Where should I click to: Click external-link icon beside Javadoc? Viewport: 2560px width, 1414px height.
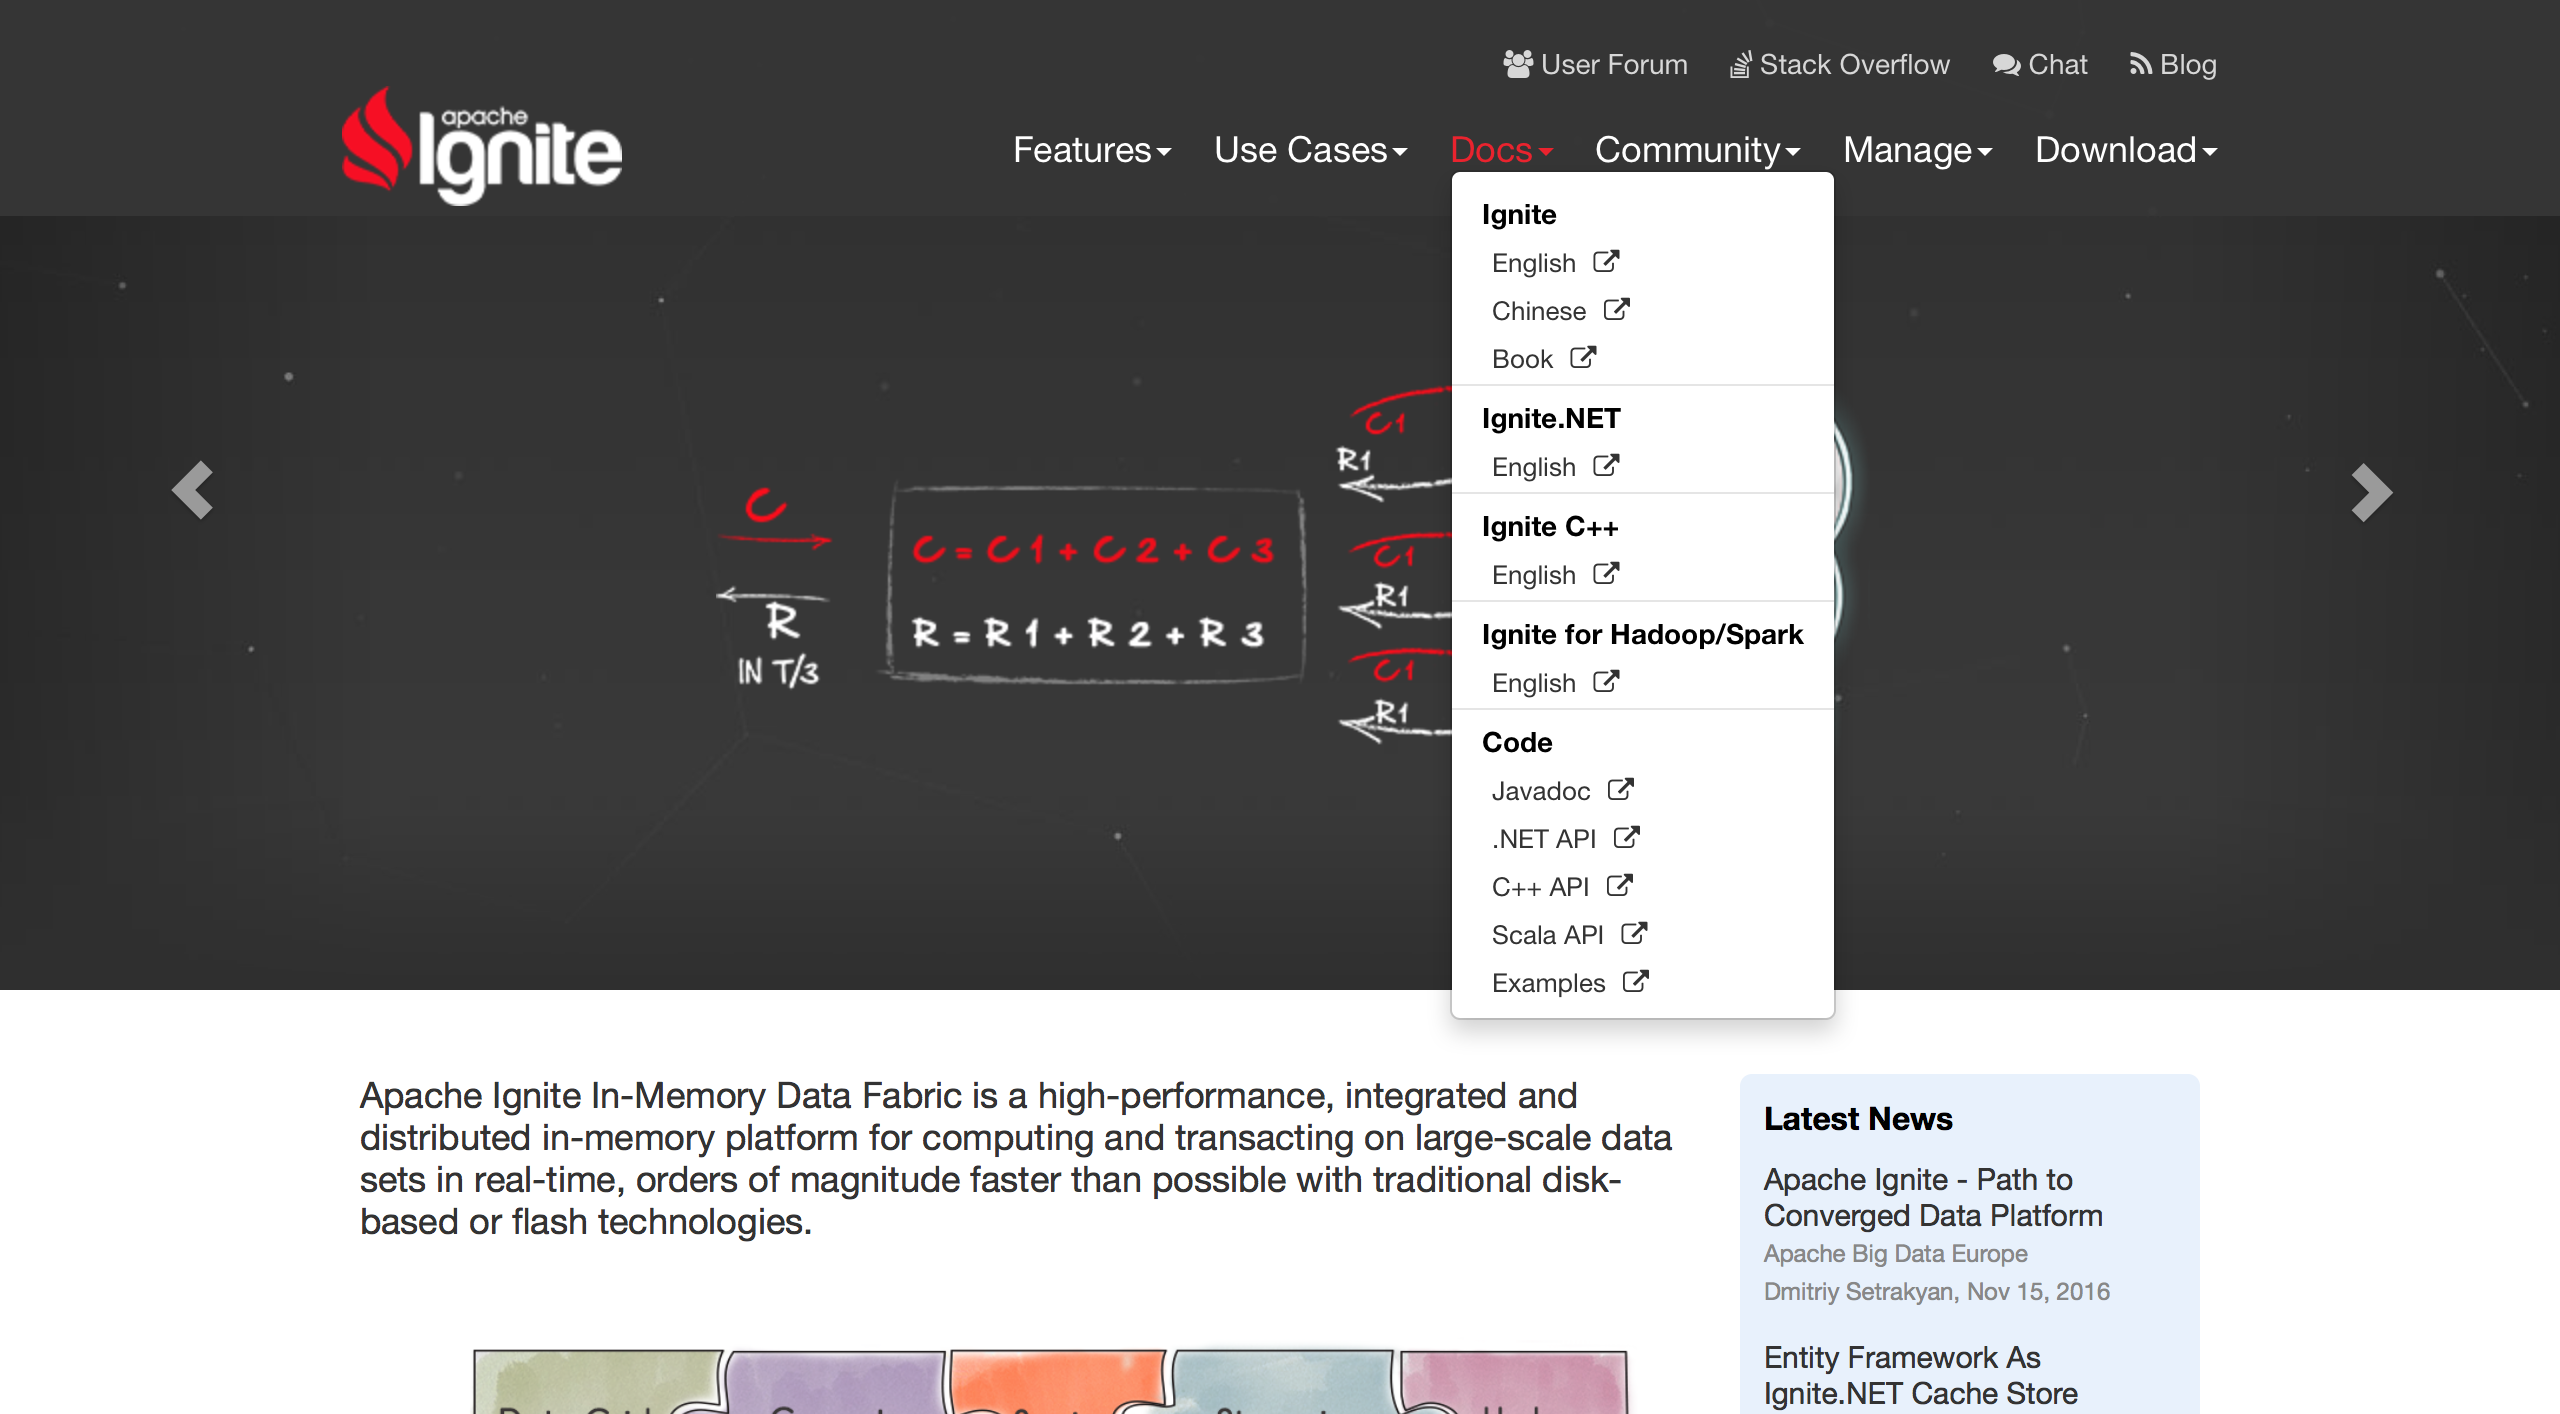click(1620, 790)
